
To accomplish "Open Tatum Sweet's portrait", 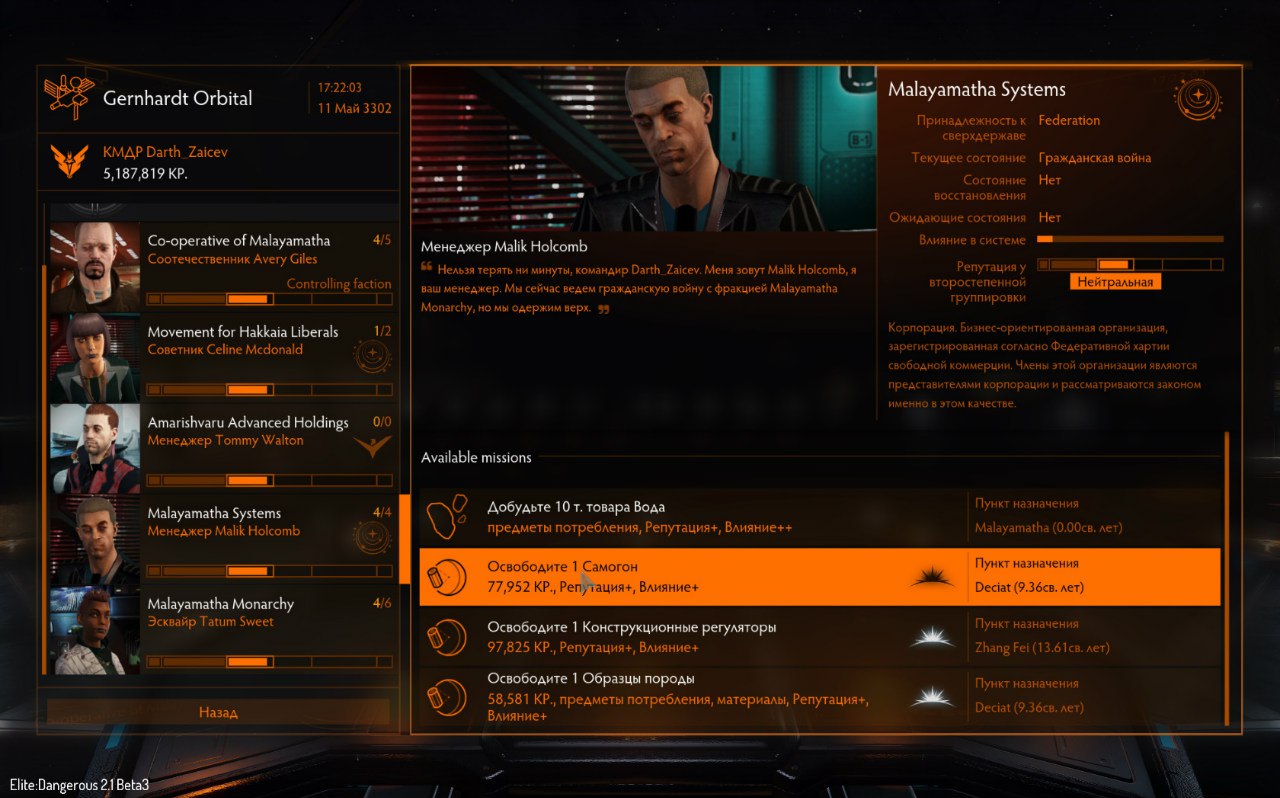I will (x=94, y=630).
